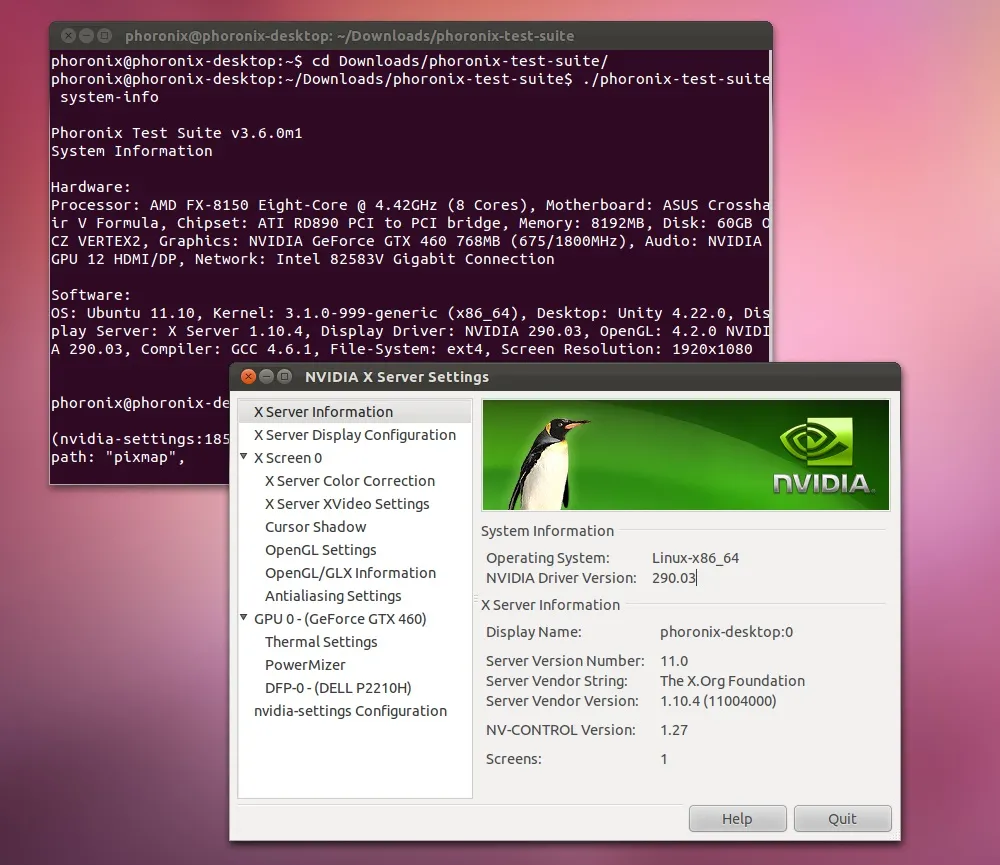Click The X.Org Foundation vendor string

(x=732, y=681)
